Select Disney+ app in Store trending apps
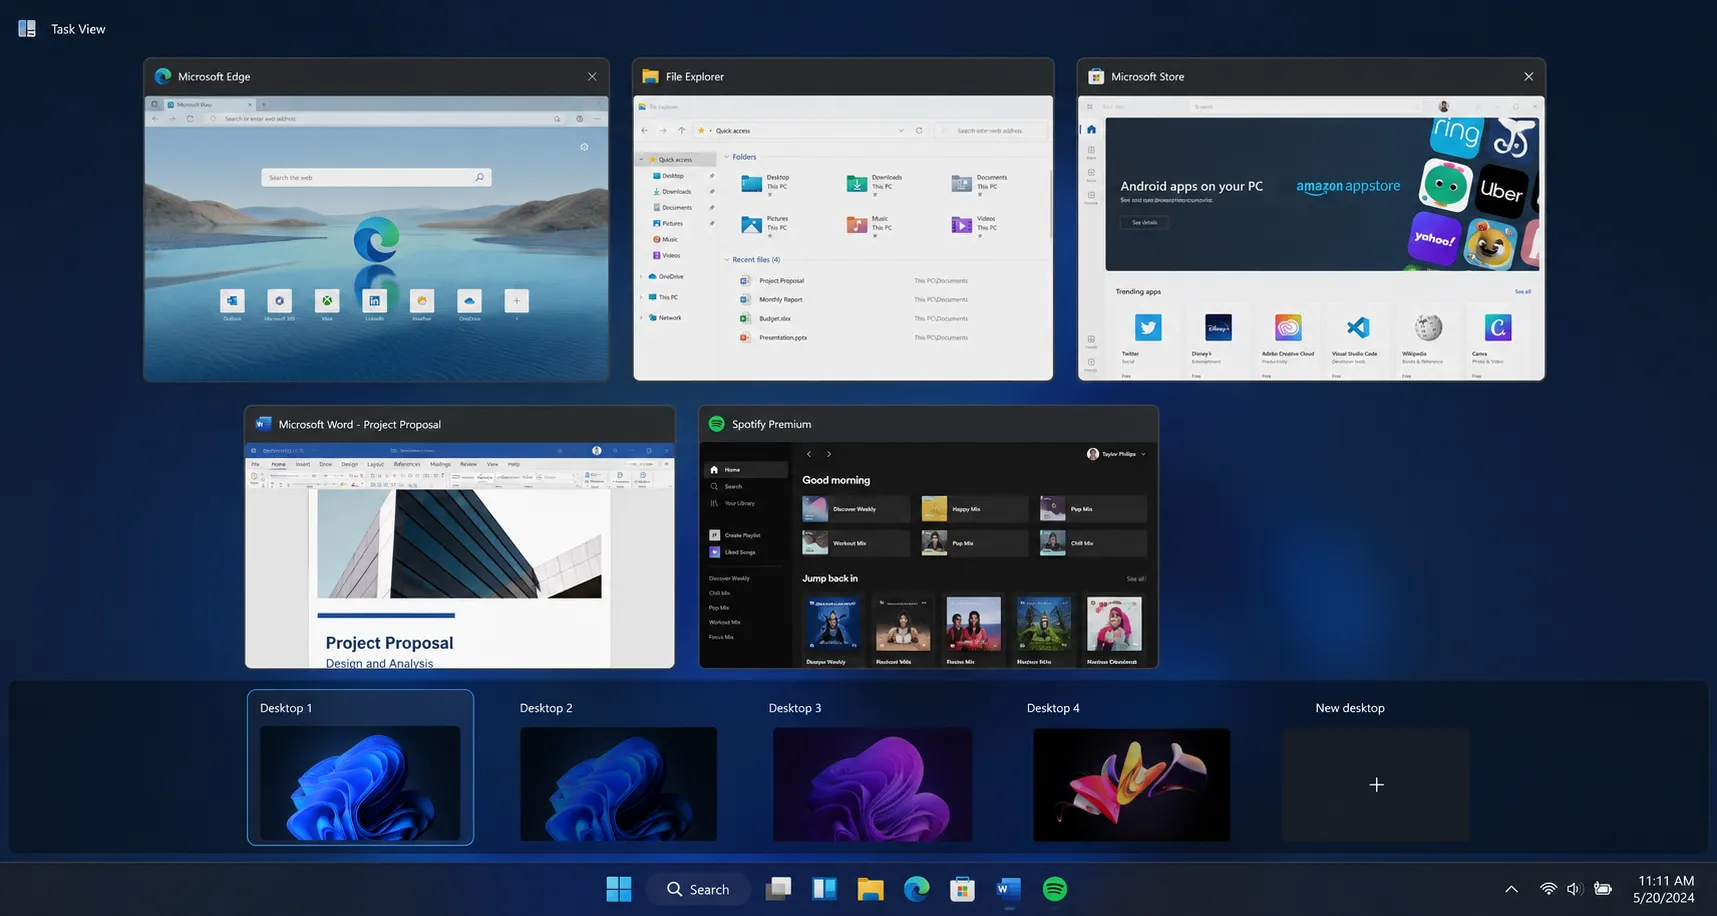This screenshot has width=1717, height=916. click(1218, 338)
